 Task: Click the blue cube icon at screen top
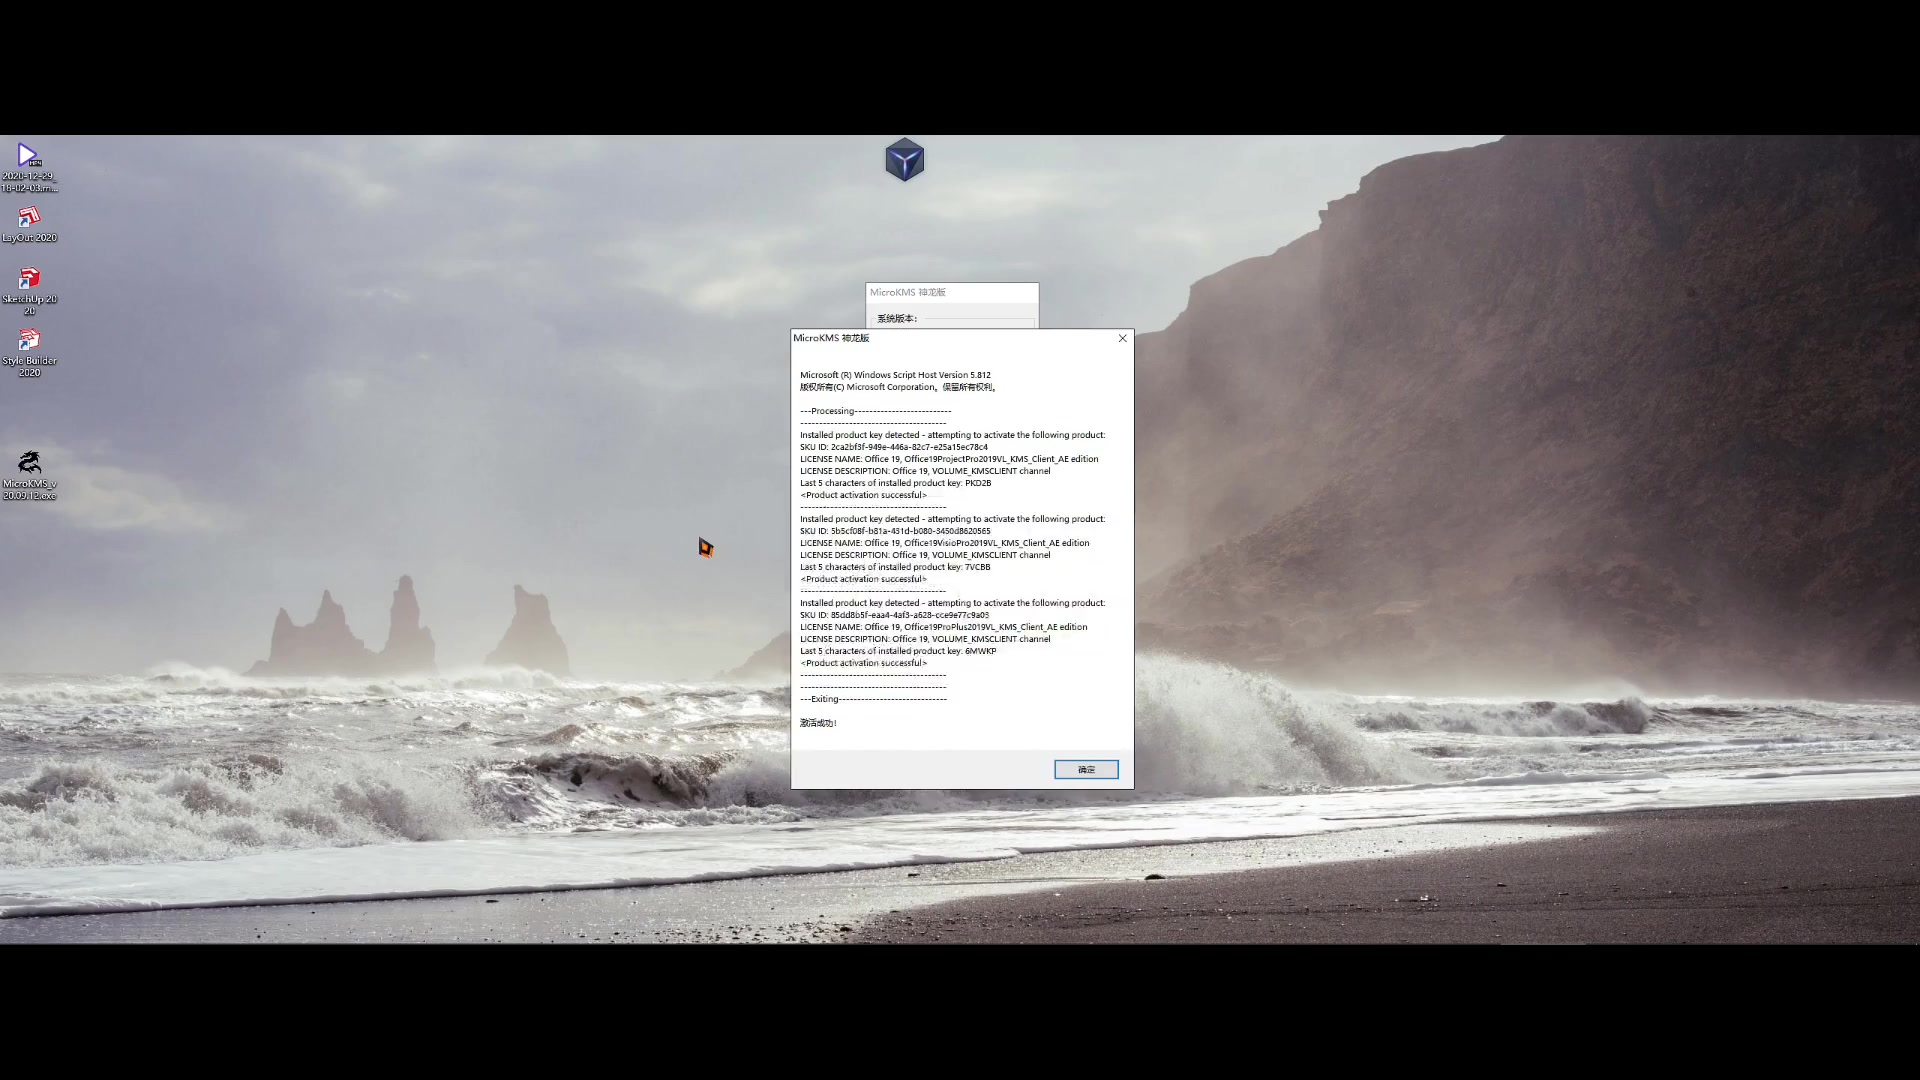[x=903, y=159]
